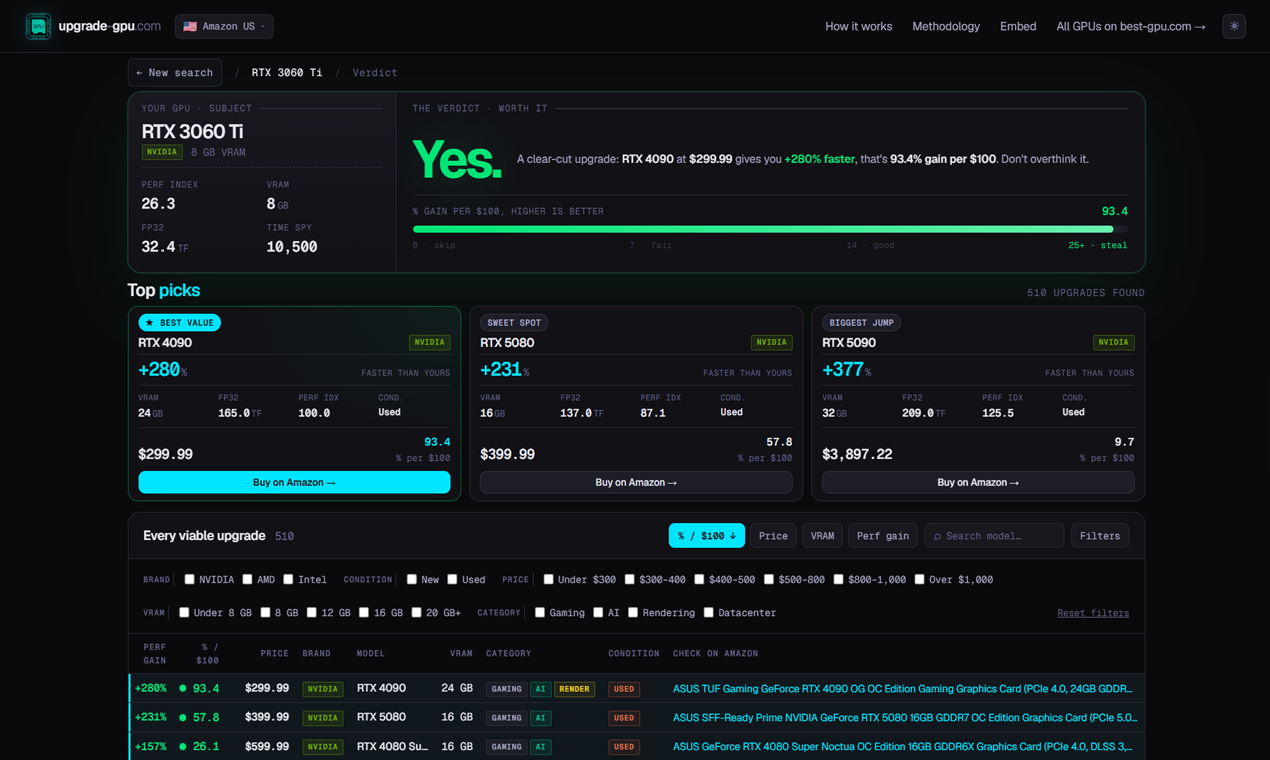The height and width of the screenshot is (760, 1270).
Task: Check the AI category filter
Action: 598,612
